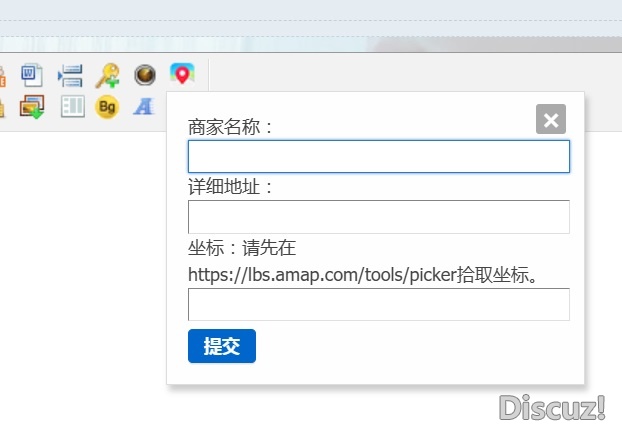Click the map pin location icon

181,74
